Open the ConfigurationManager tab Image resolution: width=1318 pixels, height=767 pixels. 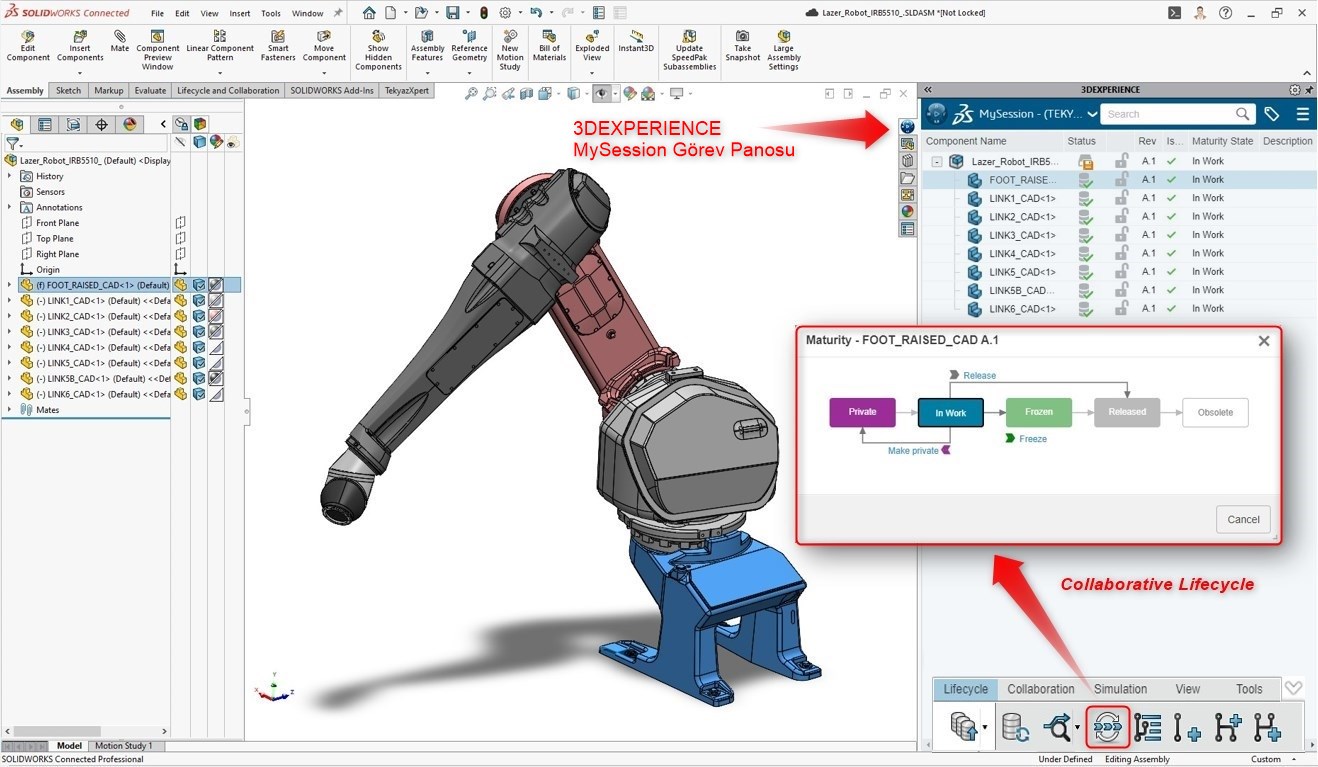(73, 124)
